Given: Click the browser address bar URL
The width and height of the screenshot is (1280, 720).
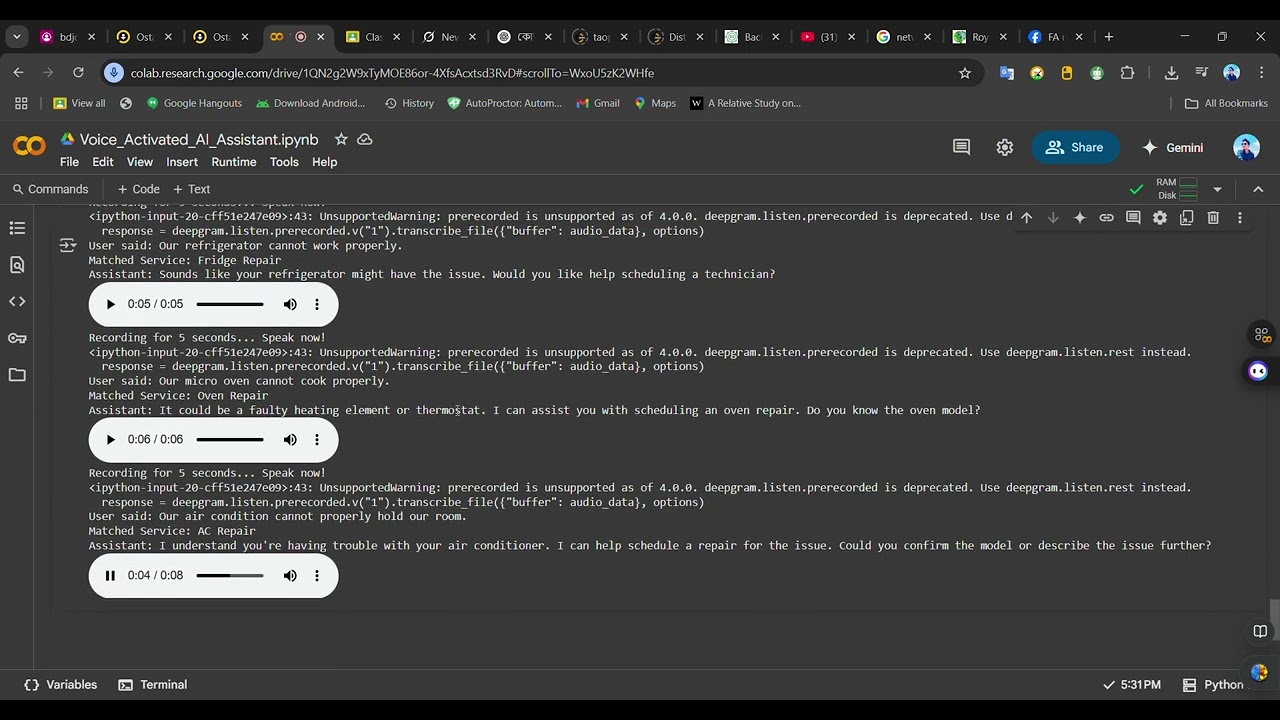Looking at the screenshot, I should point(392,73).
